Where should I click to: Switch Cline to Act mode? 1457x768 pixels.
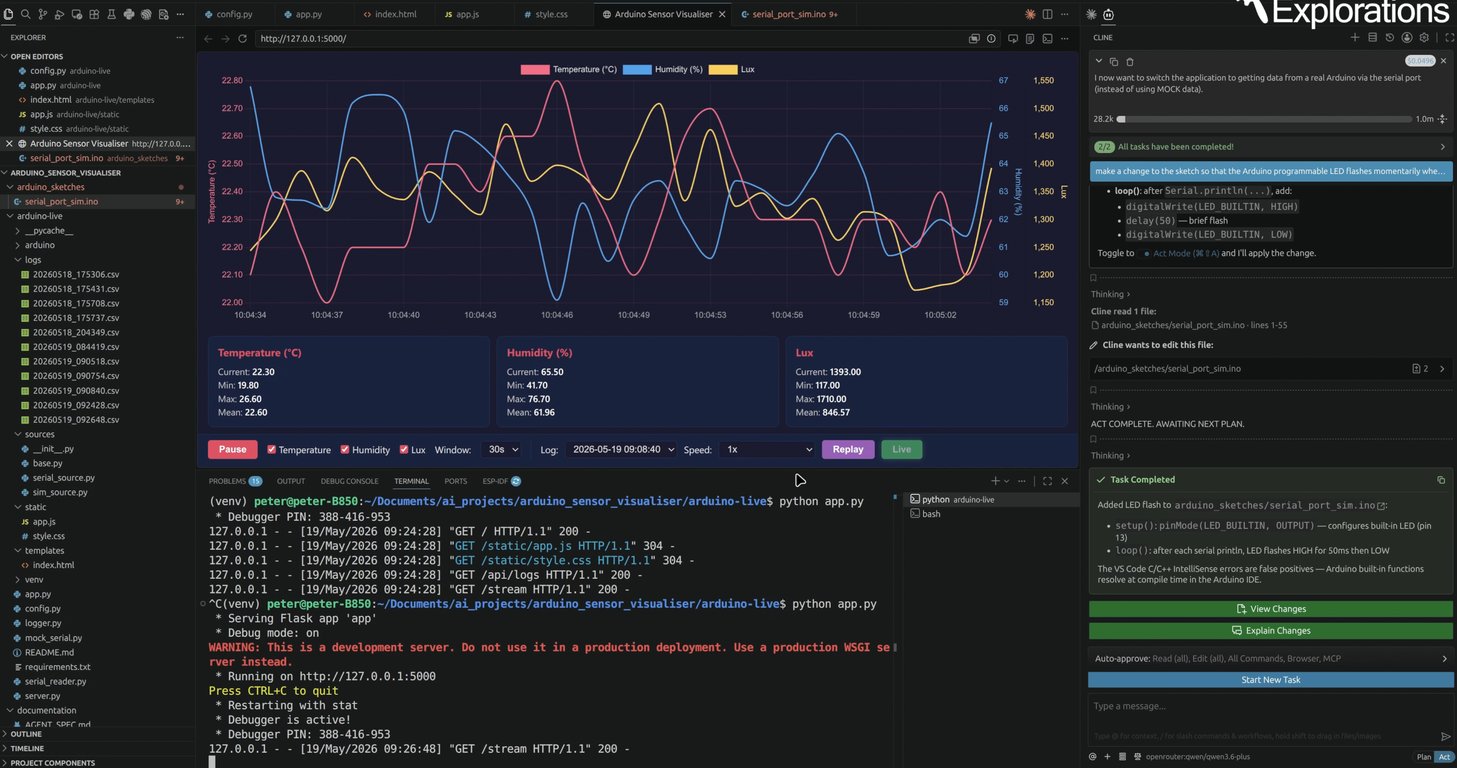(x=1444, y=757)
